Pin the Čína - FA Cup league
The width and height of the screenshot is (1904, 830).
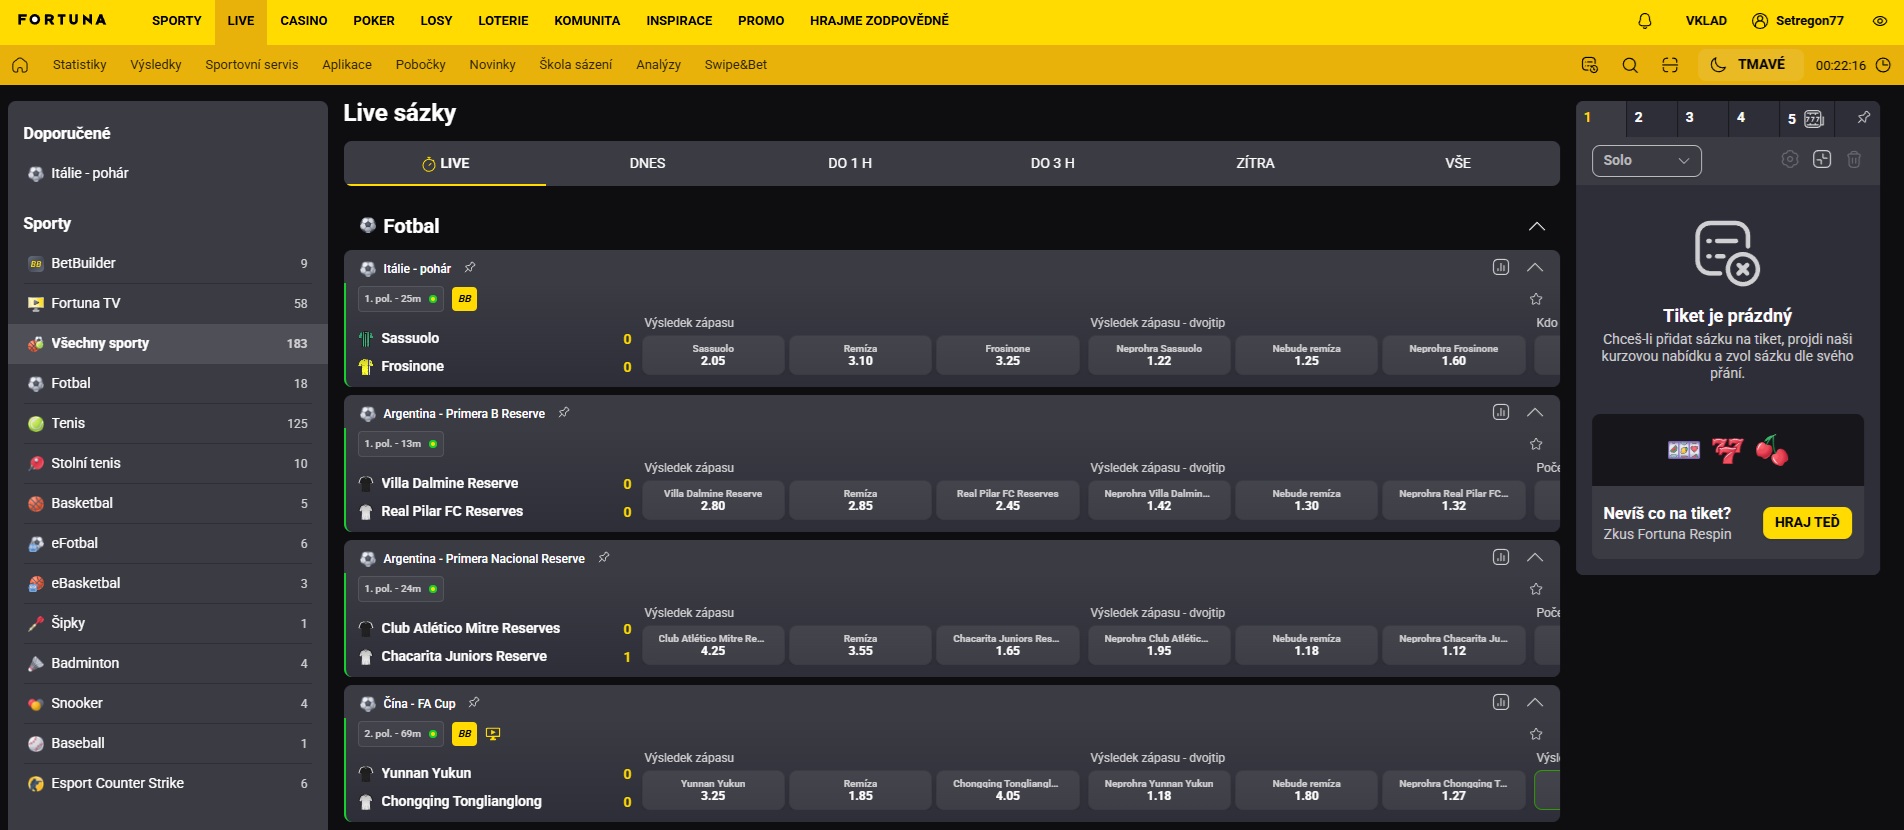point(474,702)
